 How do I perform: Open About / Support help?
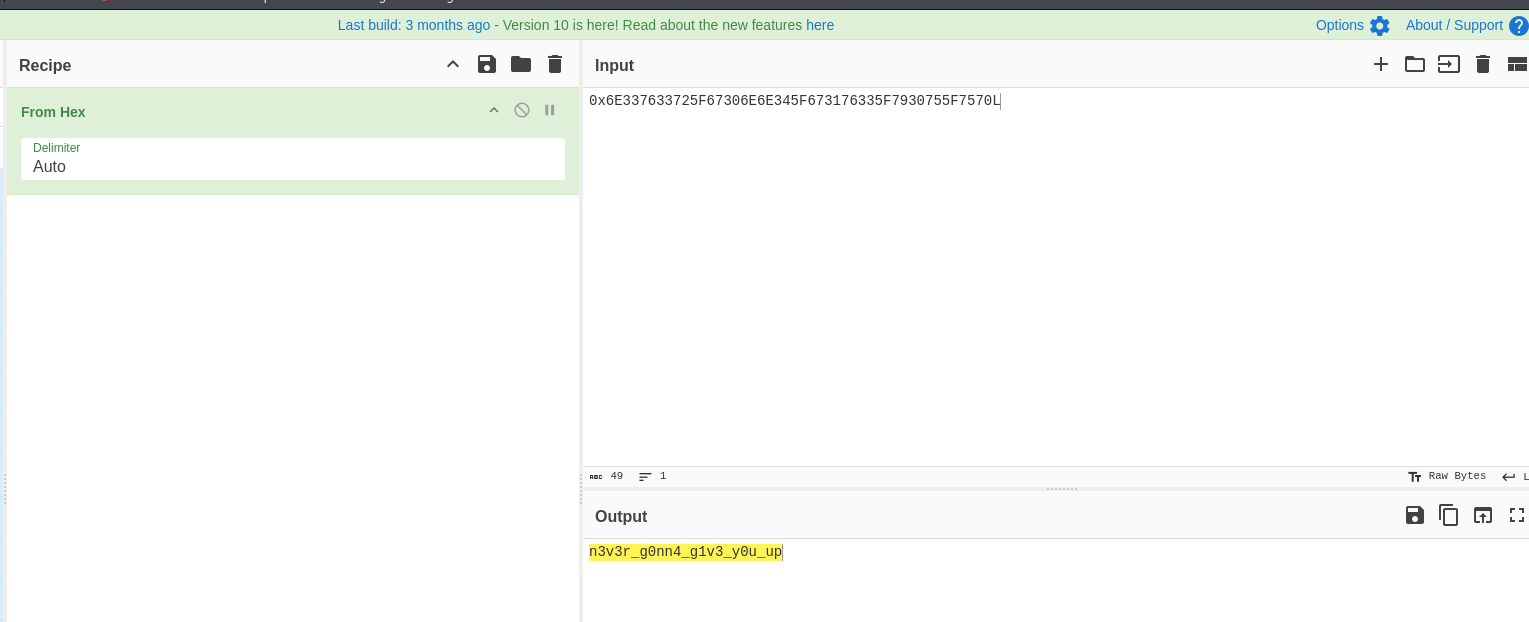pos(1466,25)
